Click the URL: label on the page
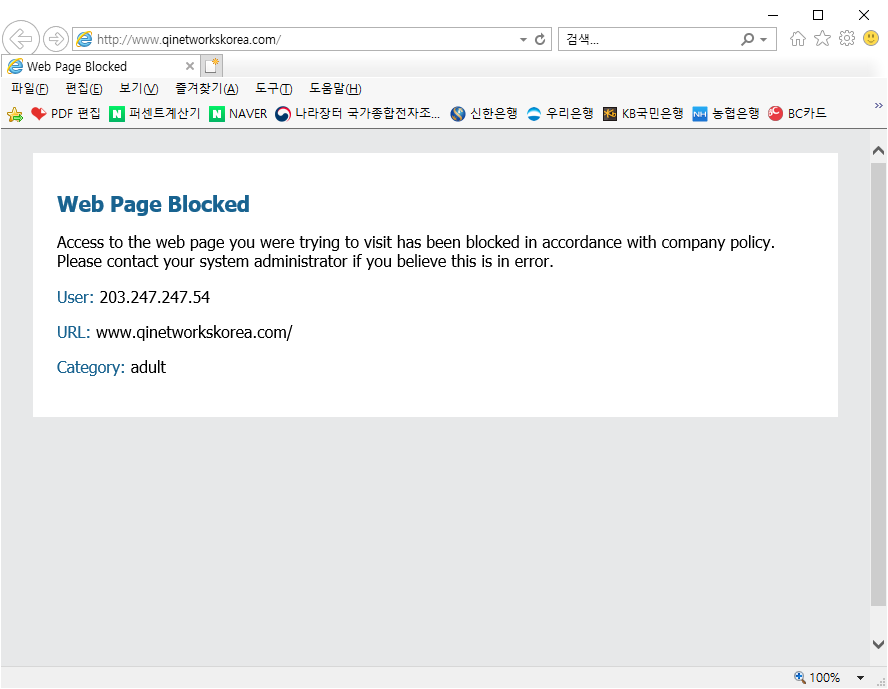This screenshot has width=888, height=689. 74,332
